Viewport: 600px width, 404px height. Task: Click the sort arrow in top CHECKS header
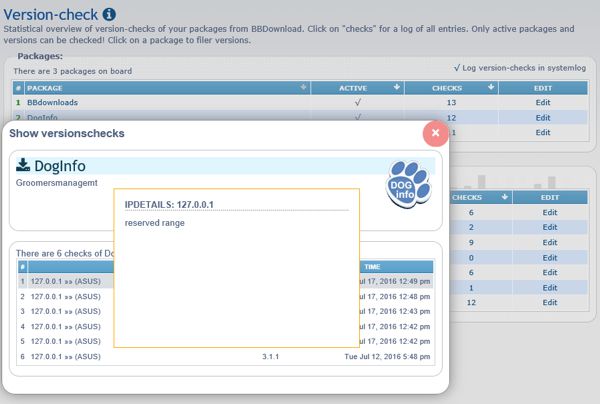pos(491,88)
